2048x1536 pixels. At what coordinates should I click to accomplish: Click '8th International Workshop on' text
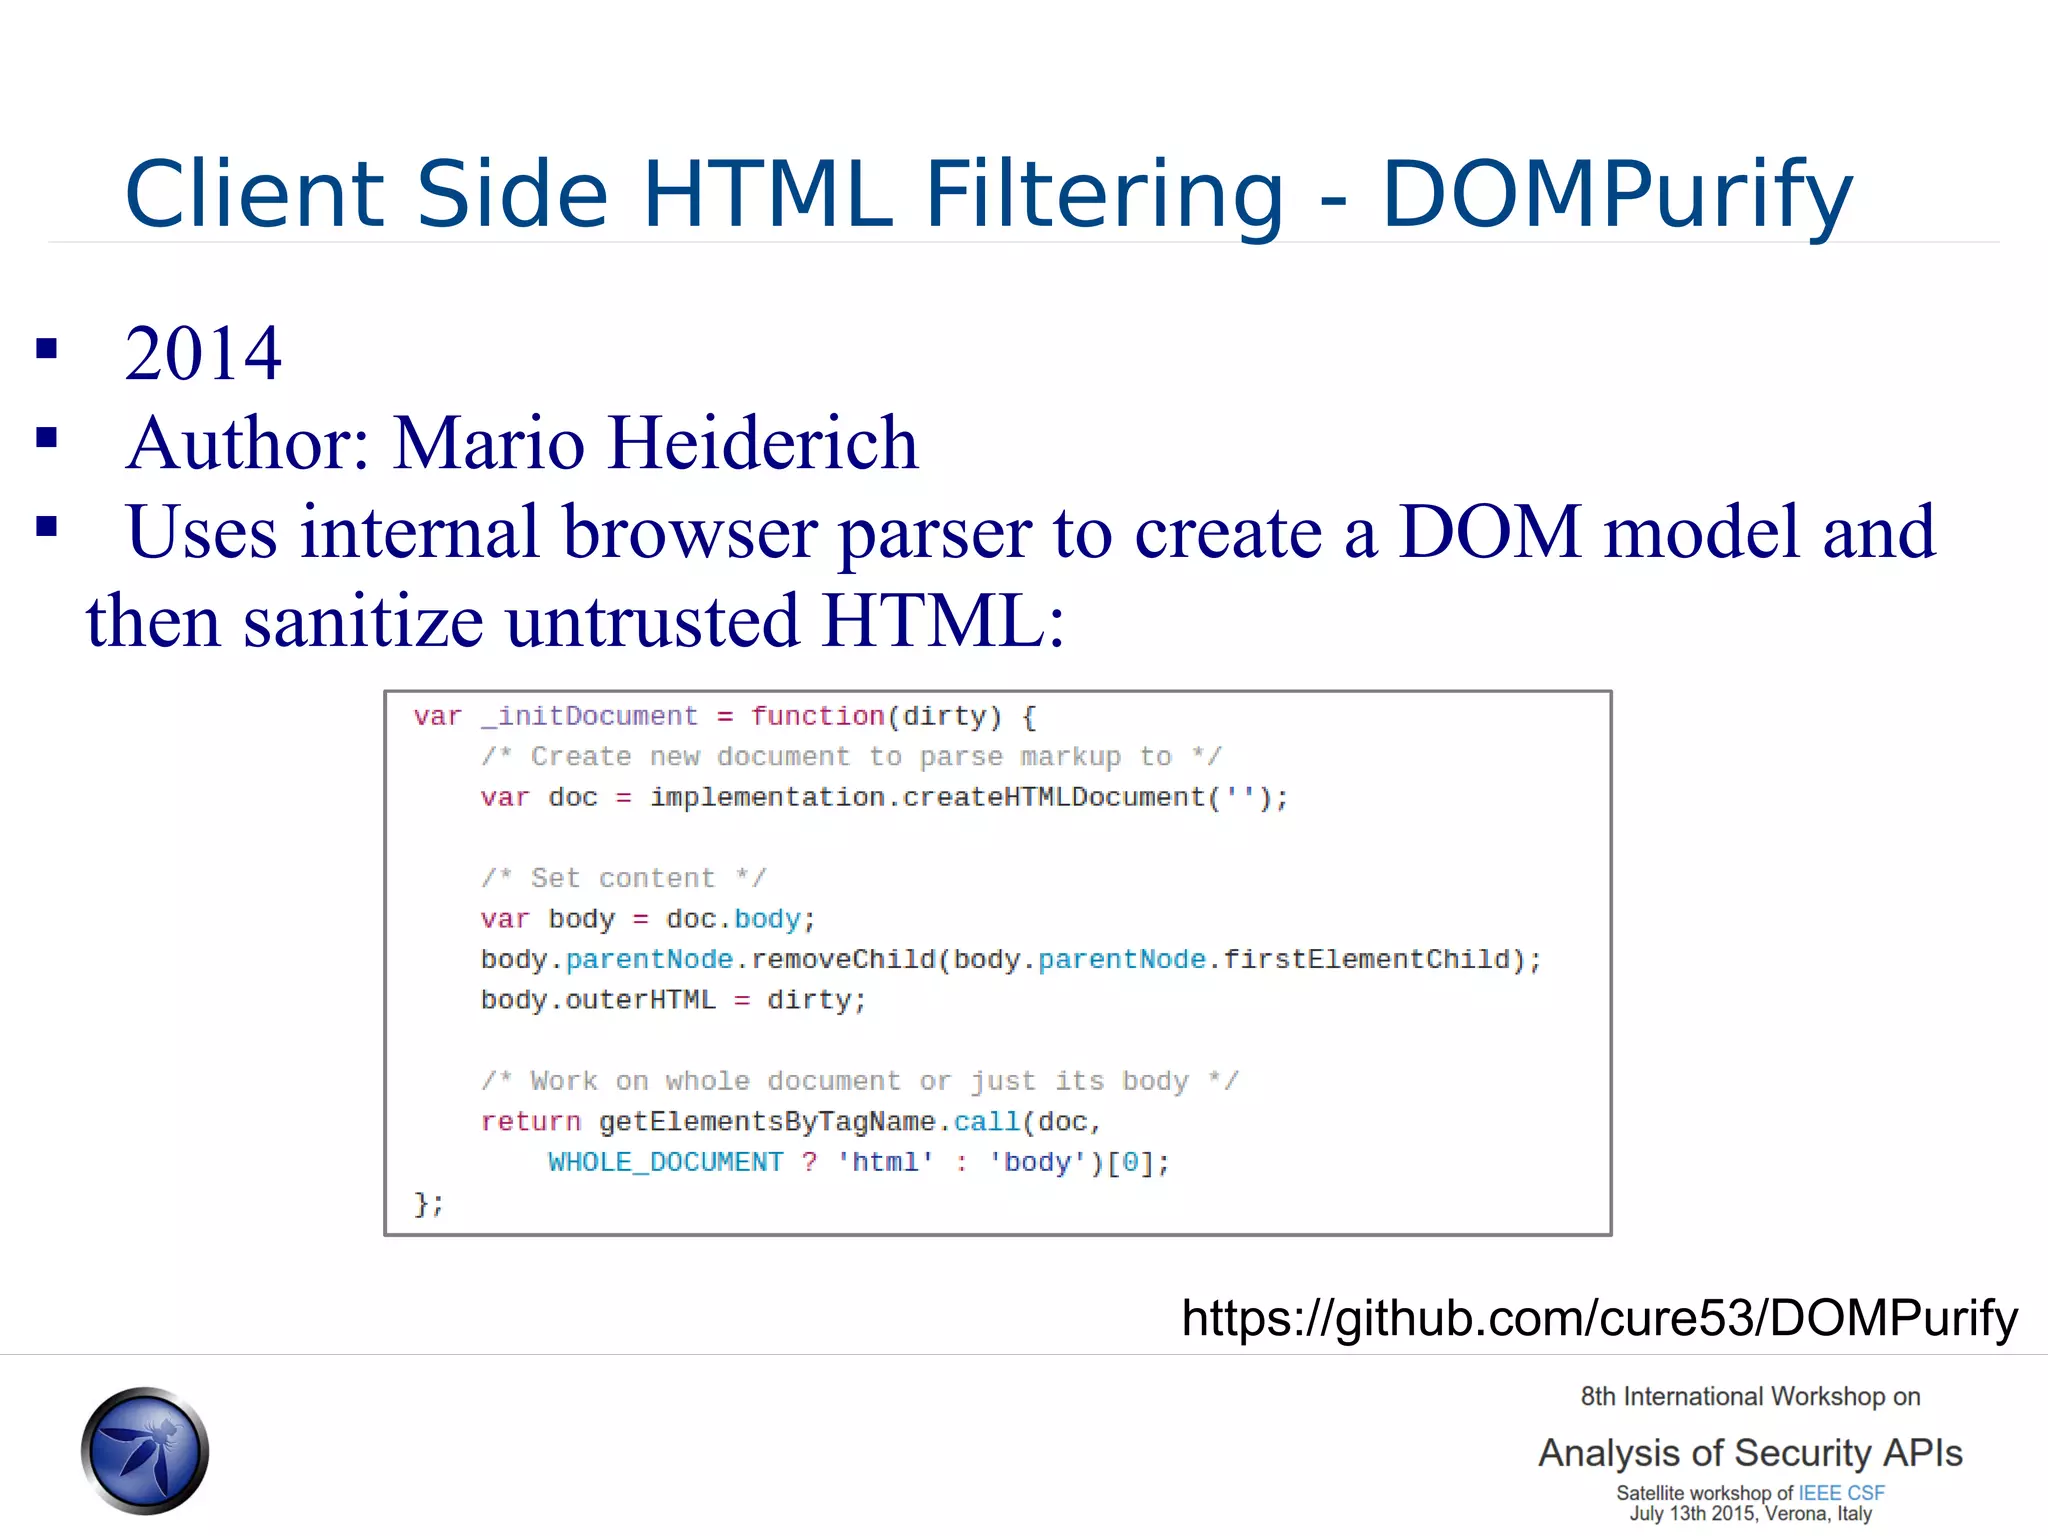click(x=1750, y=1397)
